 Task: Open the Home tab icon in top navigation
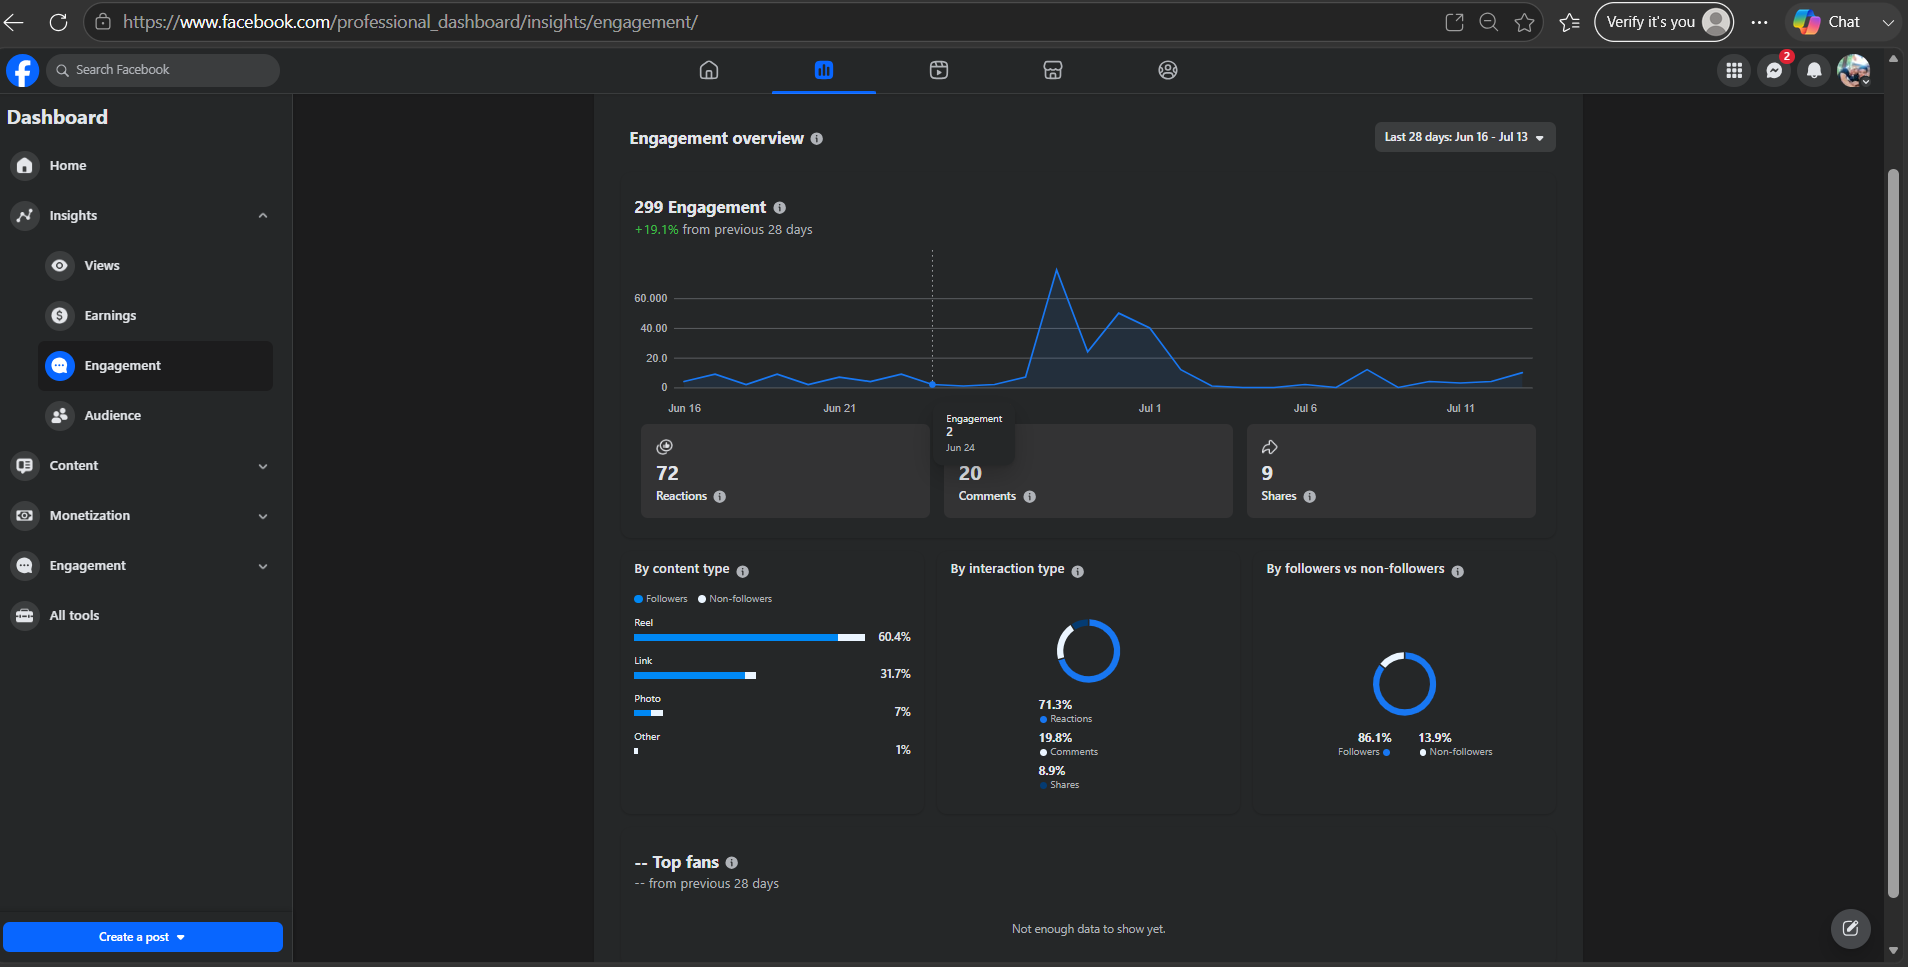point(709,70)
